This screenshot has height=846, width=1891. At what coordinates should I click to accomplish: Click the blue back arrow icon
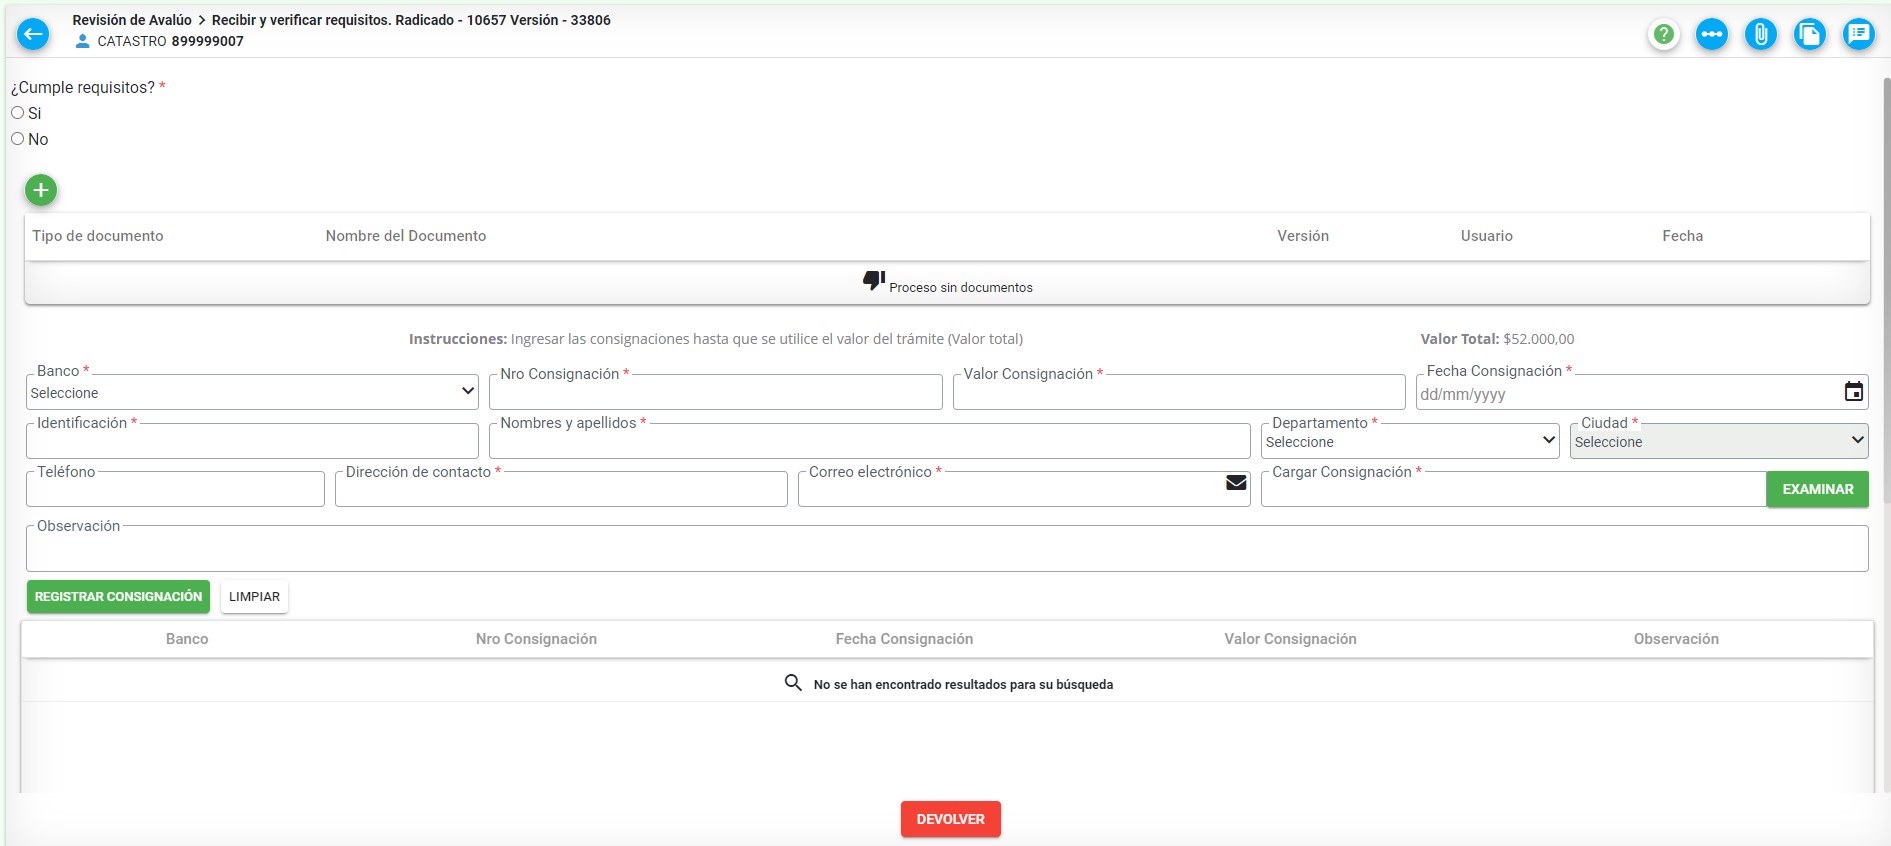click(33, 34)
